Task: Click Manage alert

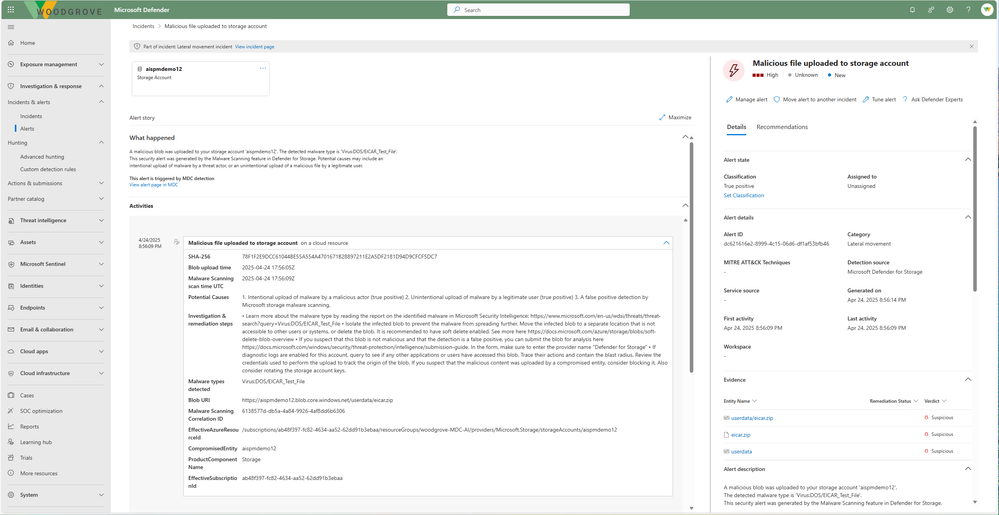Action: point(747,99)
